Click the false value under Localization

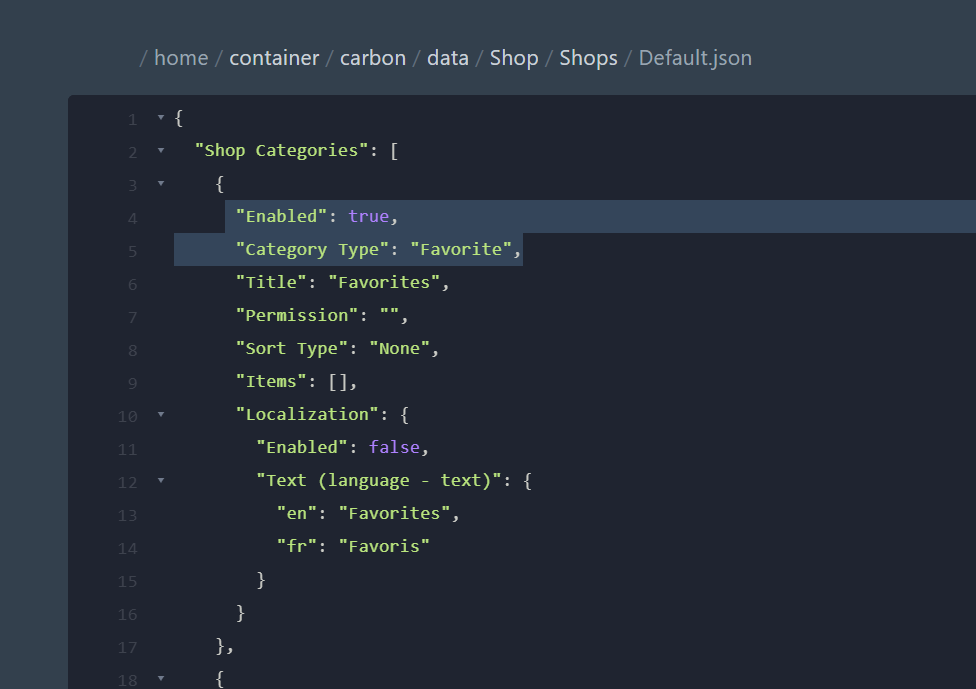[393, 448]
